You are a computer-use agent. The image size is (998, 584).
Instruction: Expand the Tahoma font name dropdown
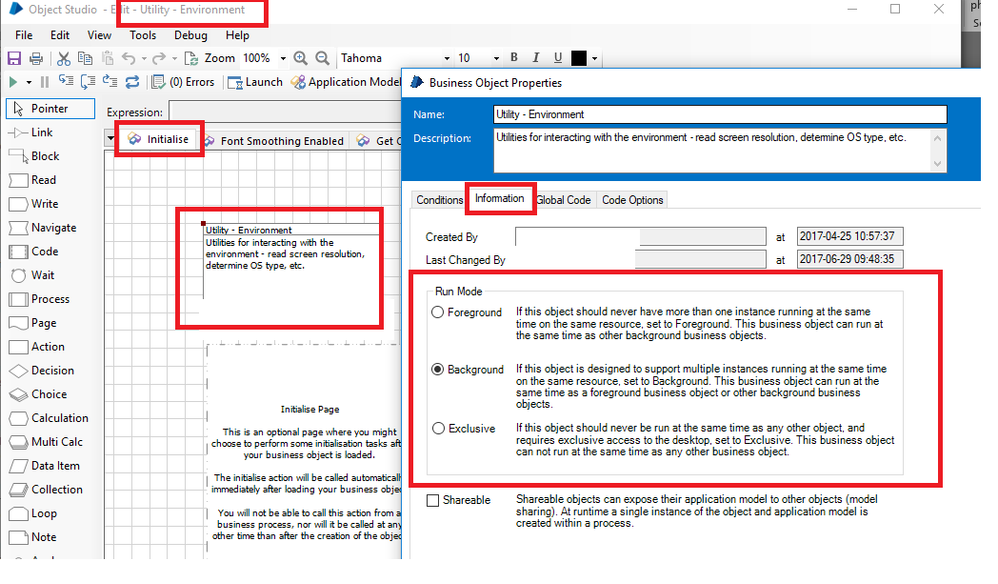pos(446,59)
